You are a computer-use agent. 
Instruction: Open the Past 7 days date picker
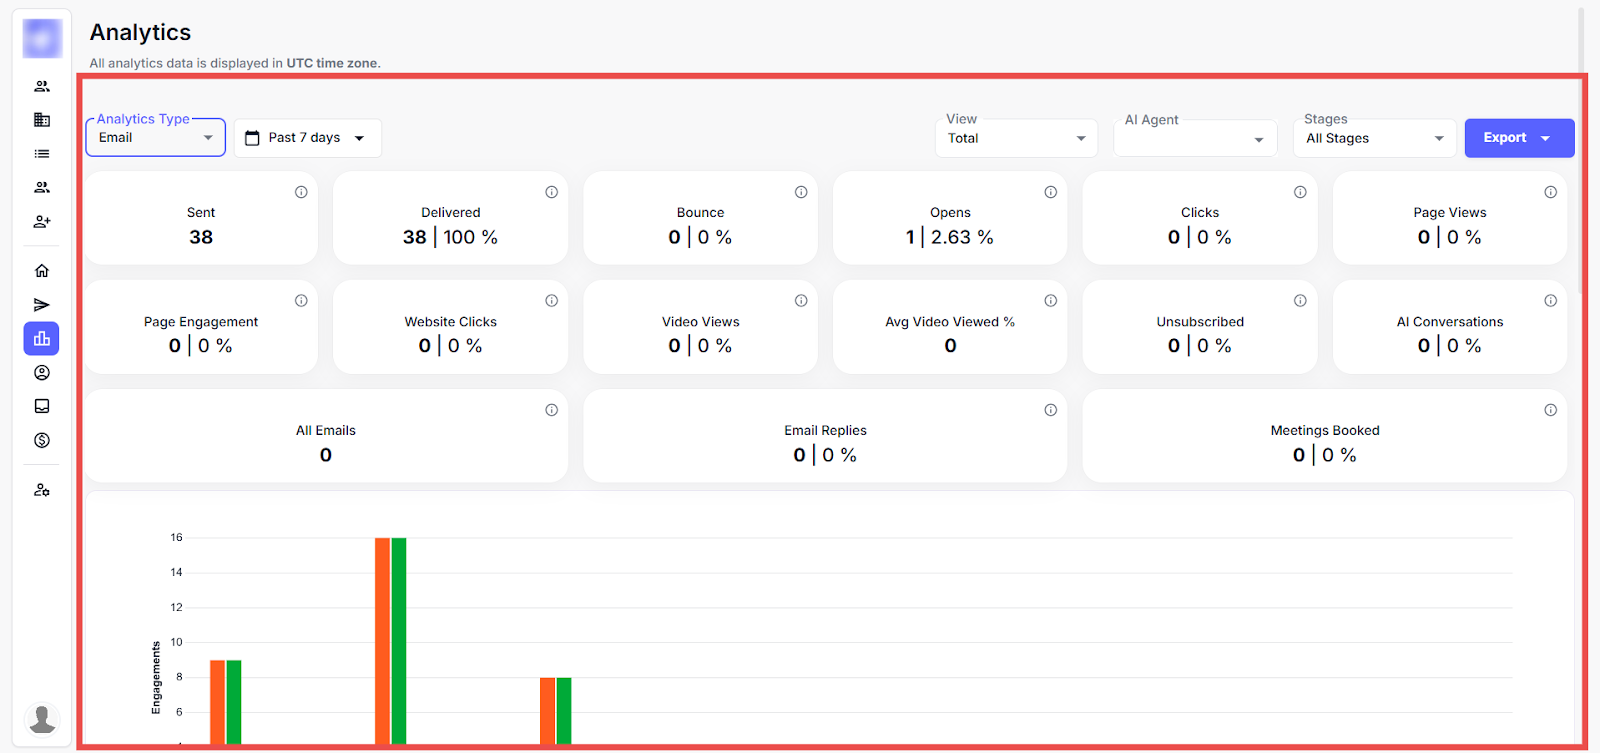(x=307, y=138)
